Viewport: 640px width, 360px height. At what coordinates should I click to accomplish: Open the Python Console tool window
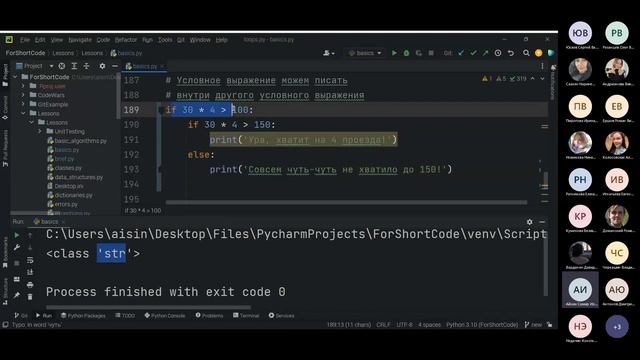165,316
